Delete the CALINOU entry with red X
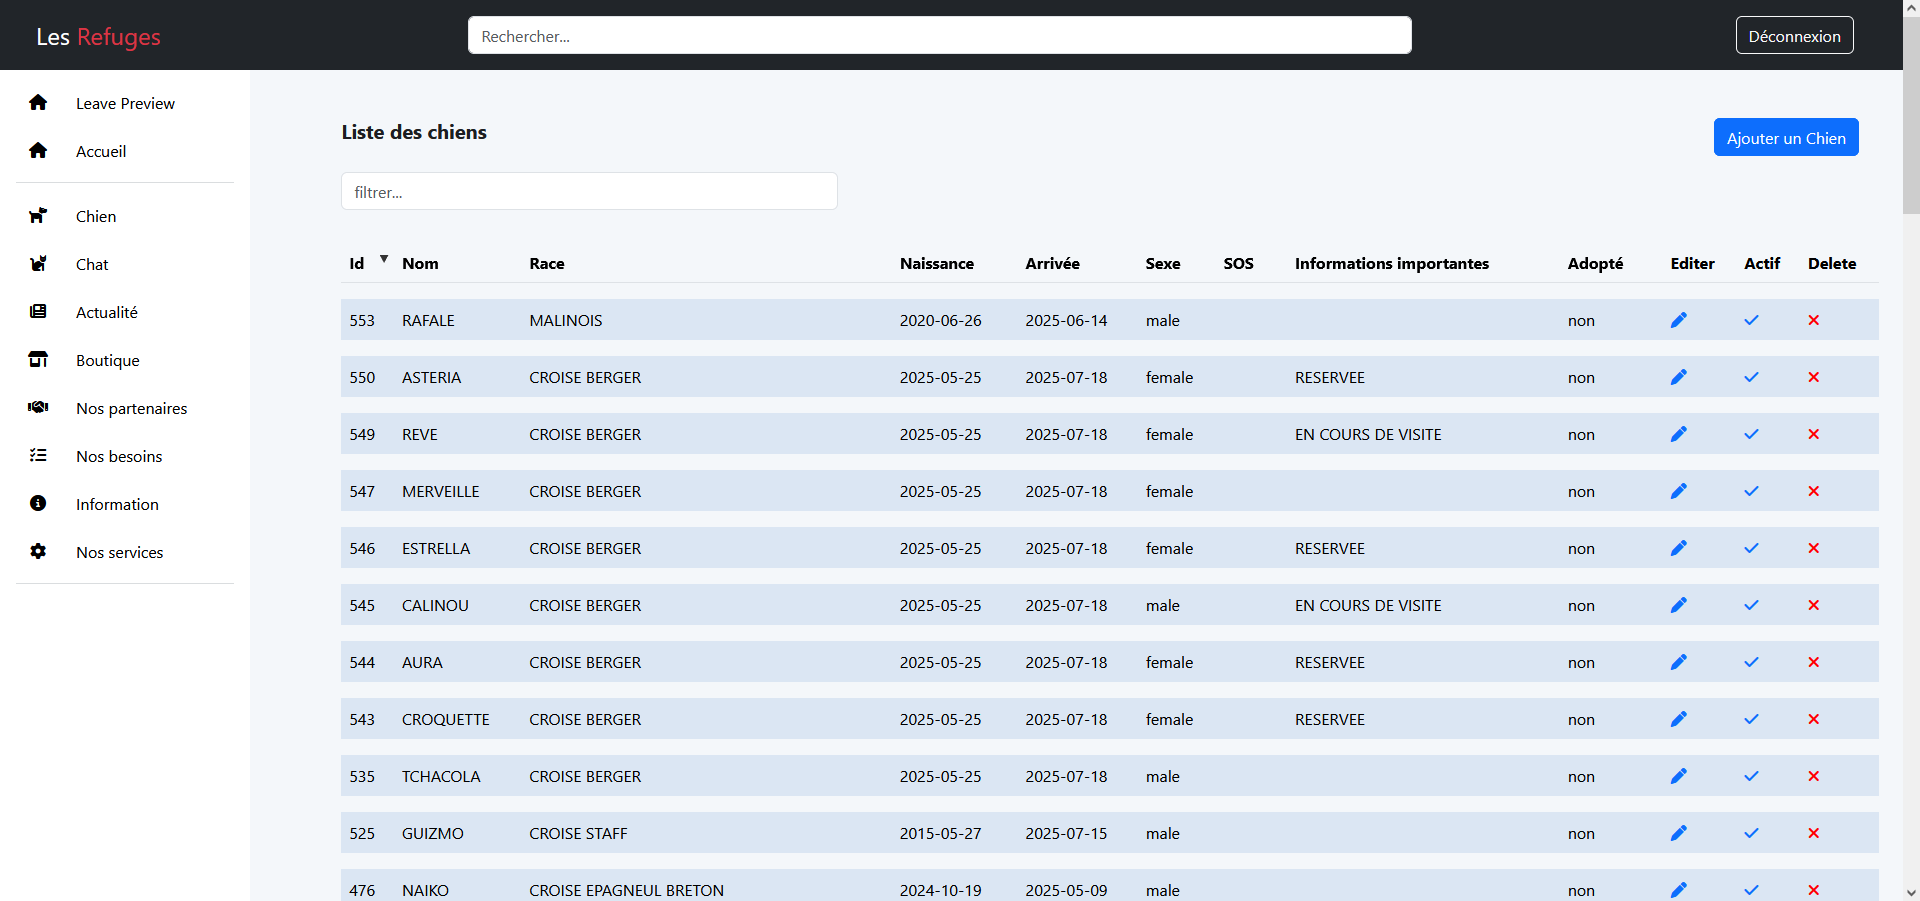Viewport: 1920px width, 901px height. [1813, 605]
